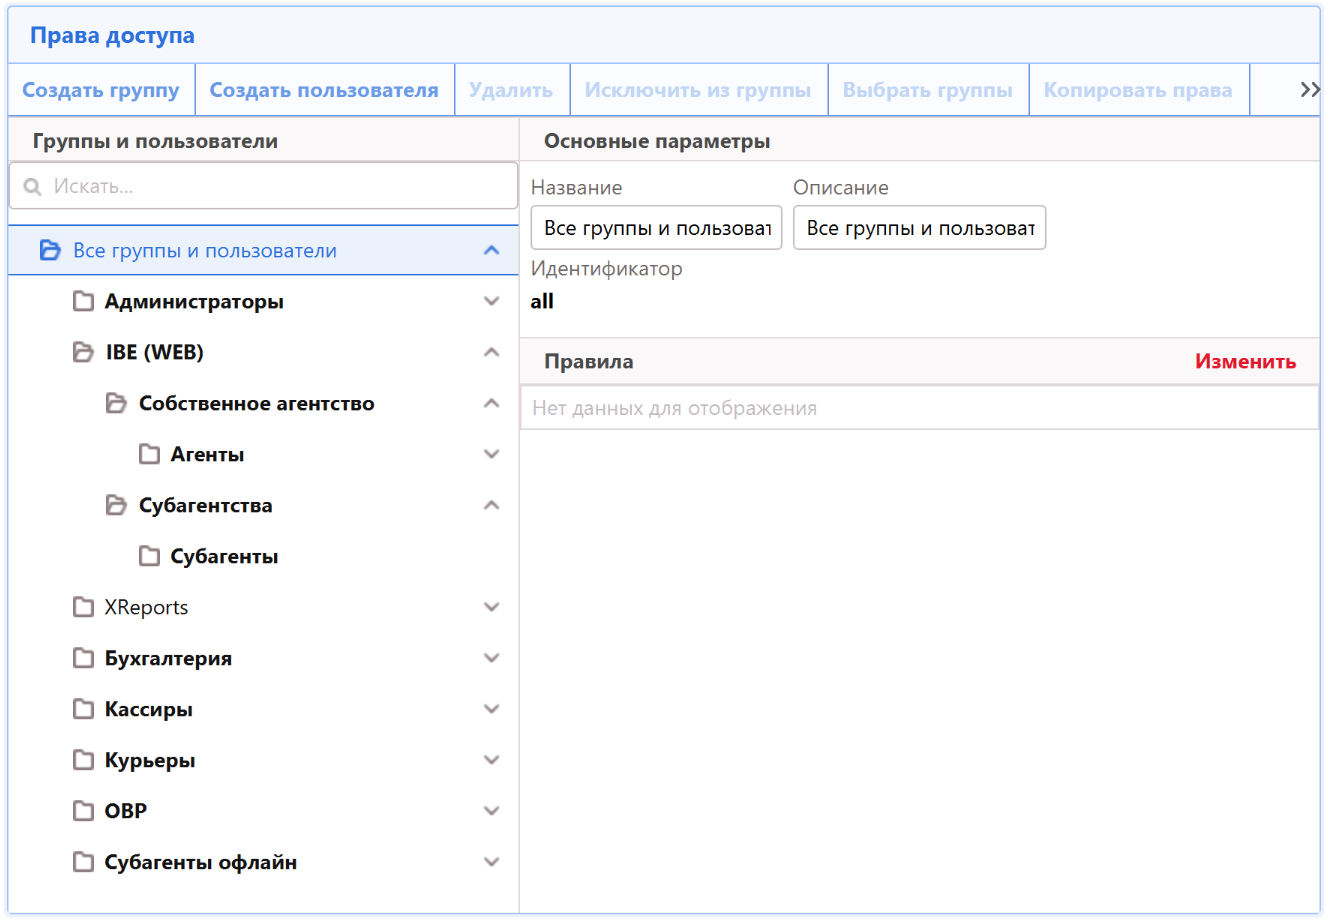
Task: Expand the Администраторы group chevron
Action: pyautogui.click(x=491, y=301)
